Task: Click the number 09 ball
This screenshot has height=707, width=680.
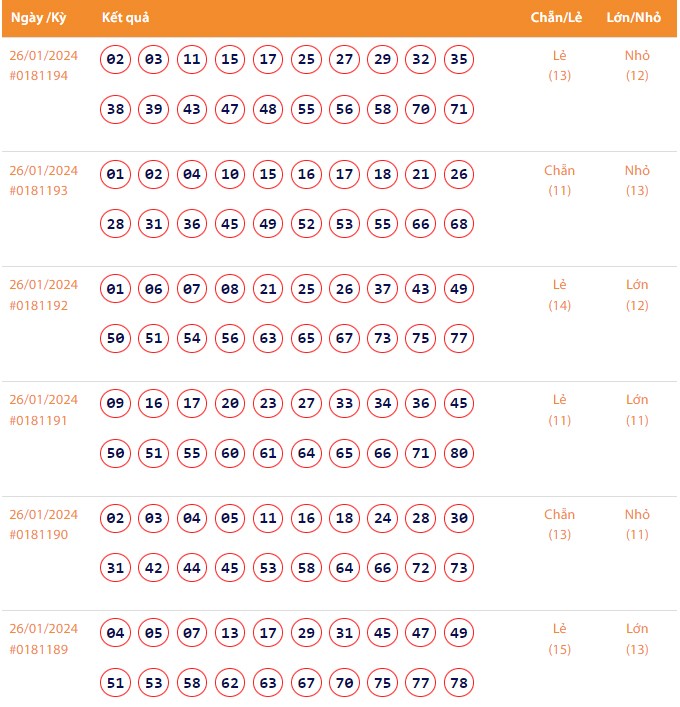Action: point(116,404)
